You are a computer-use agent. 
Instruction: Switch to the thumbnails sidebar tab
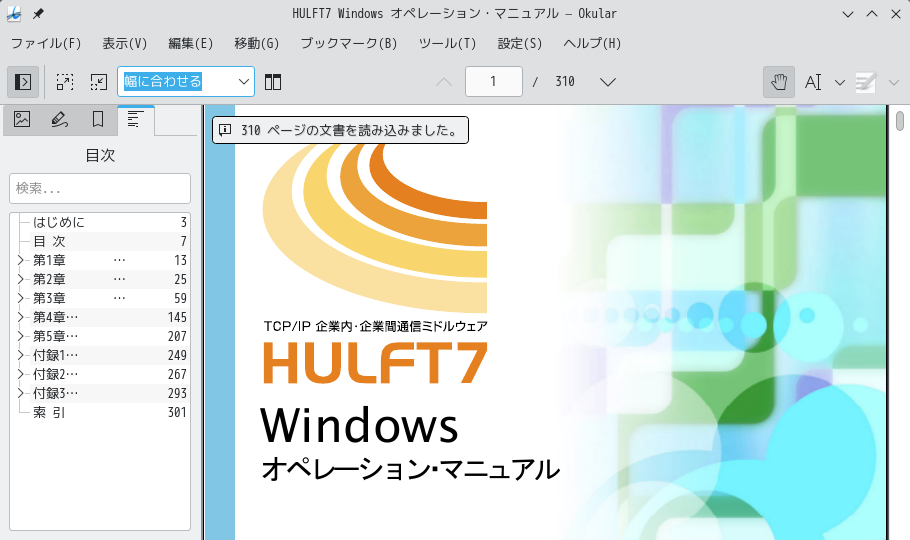pyautogui.click(x=22, y=120)
